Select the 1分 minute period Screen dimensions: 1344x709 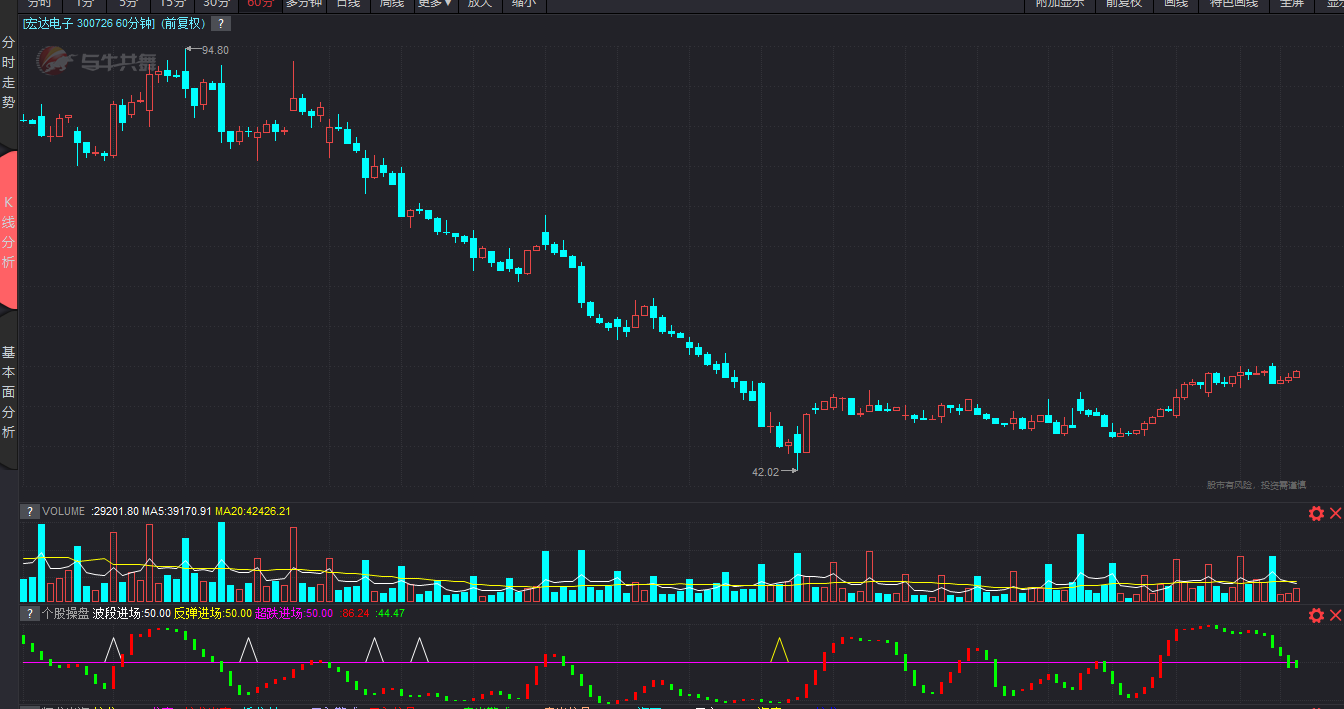(85, 4)
